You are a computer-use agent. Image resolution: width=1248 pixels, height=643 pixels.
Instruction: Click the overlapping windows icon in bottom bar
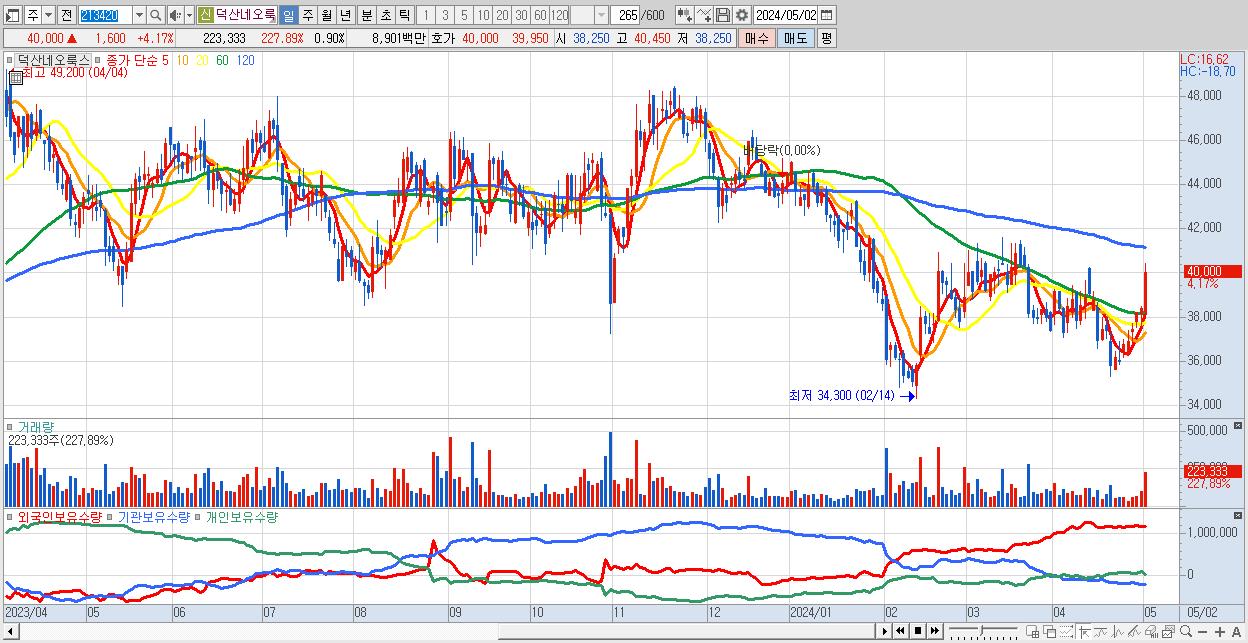pyautogui.click(x=1049, y=632)
